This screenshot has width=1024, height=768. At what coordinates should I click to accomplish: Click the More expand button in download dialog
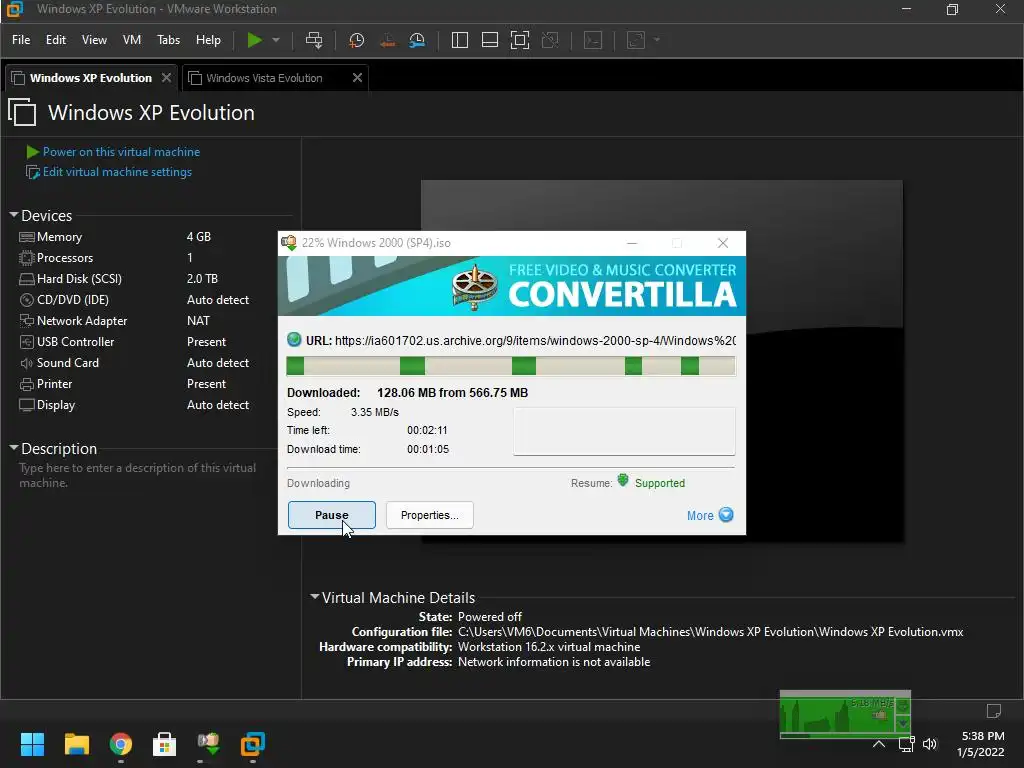pyautogui.click(x=710, y=515)
